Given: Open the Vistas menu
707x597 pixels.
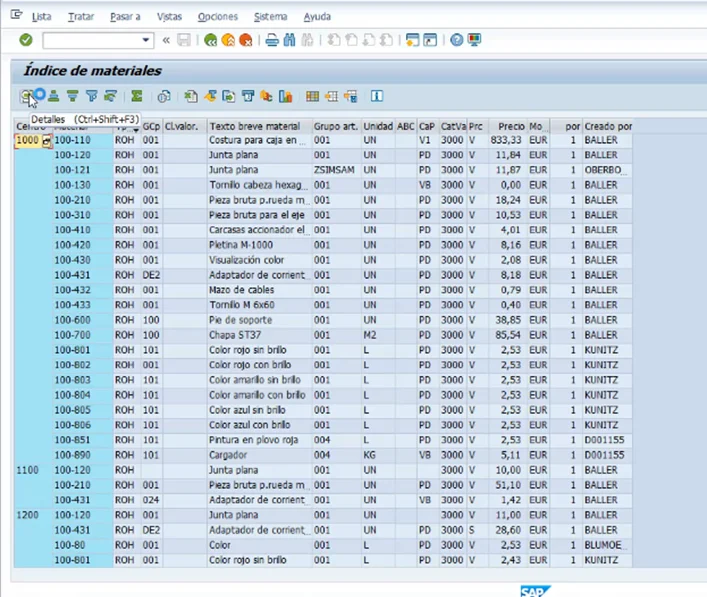Looking at the screenshot, I should pyautogui.click(x=169, y=17).
